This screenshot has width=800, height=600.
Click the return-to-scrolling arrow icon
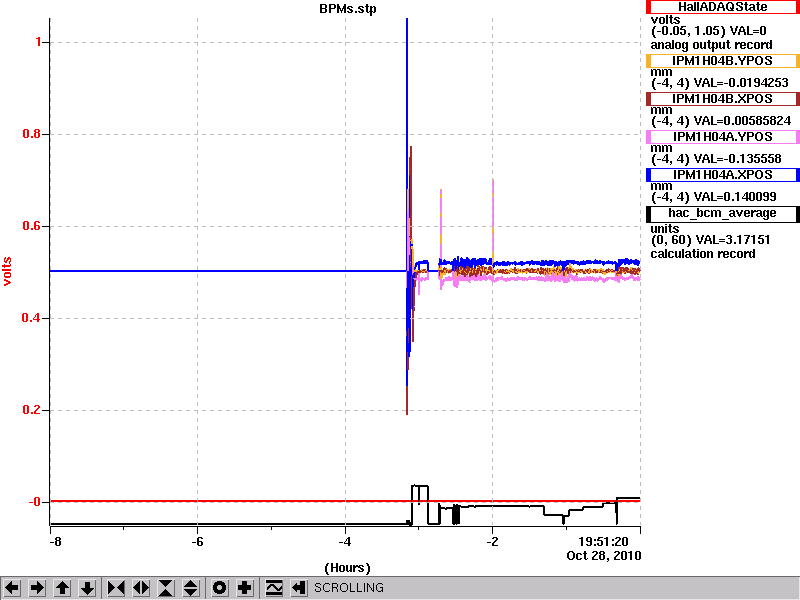[299, 588]
